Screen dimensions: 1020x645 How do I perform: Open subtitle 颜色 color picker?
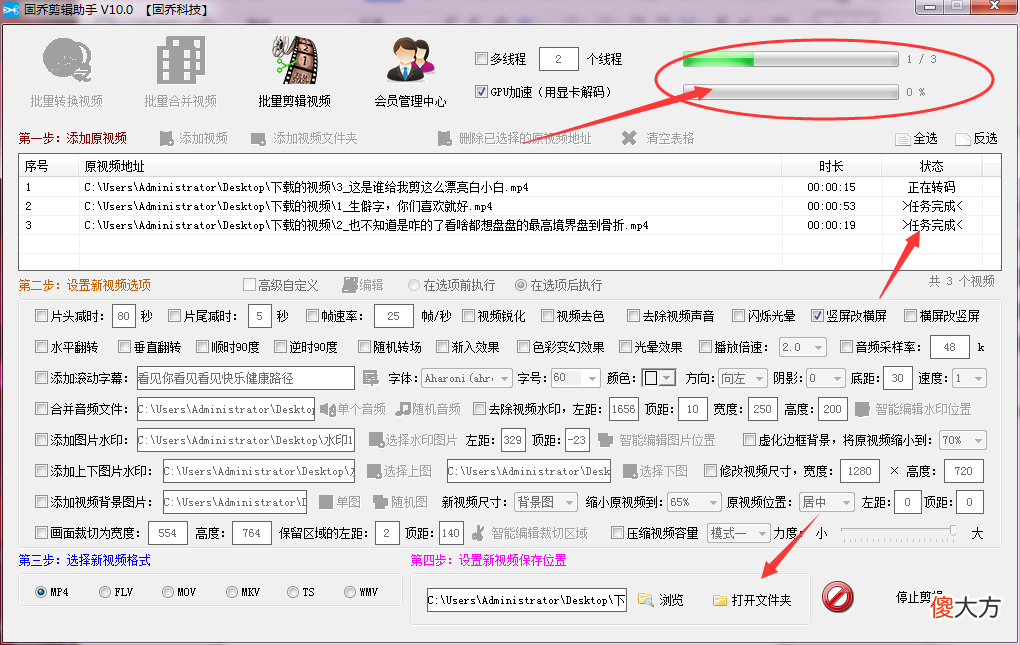(x=659, y=378)
